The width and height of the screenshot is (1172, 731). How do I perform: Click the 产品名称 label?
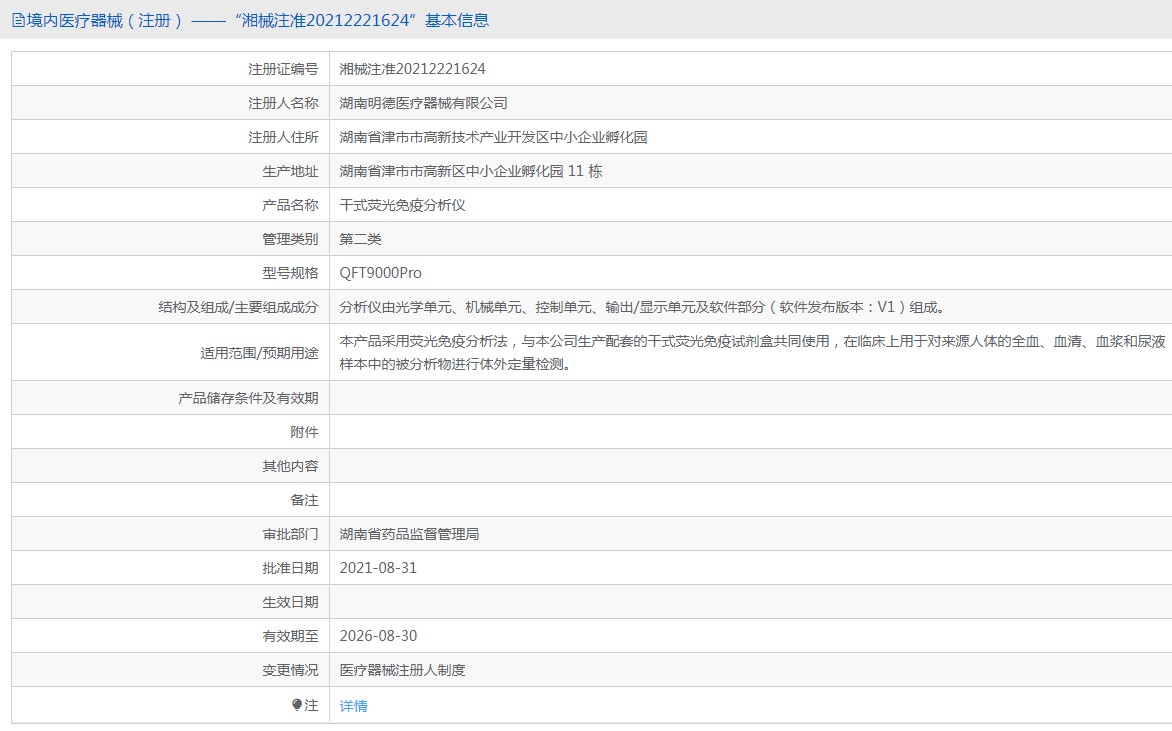click(x=290, y=205)
